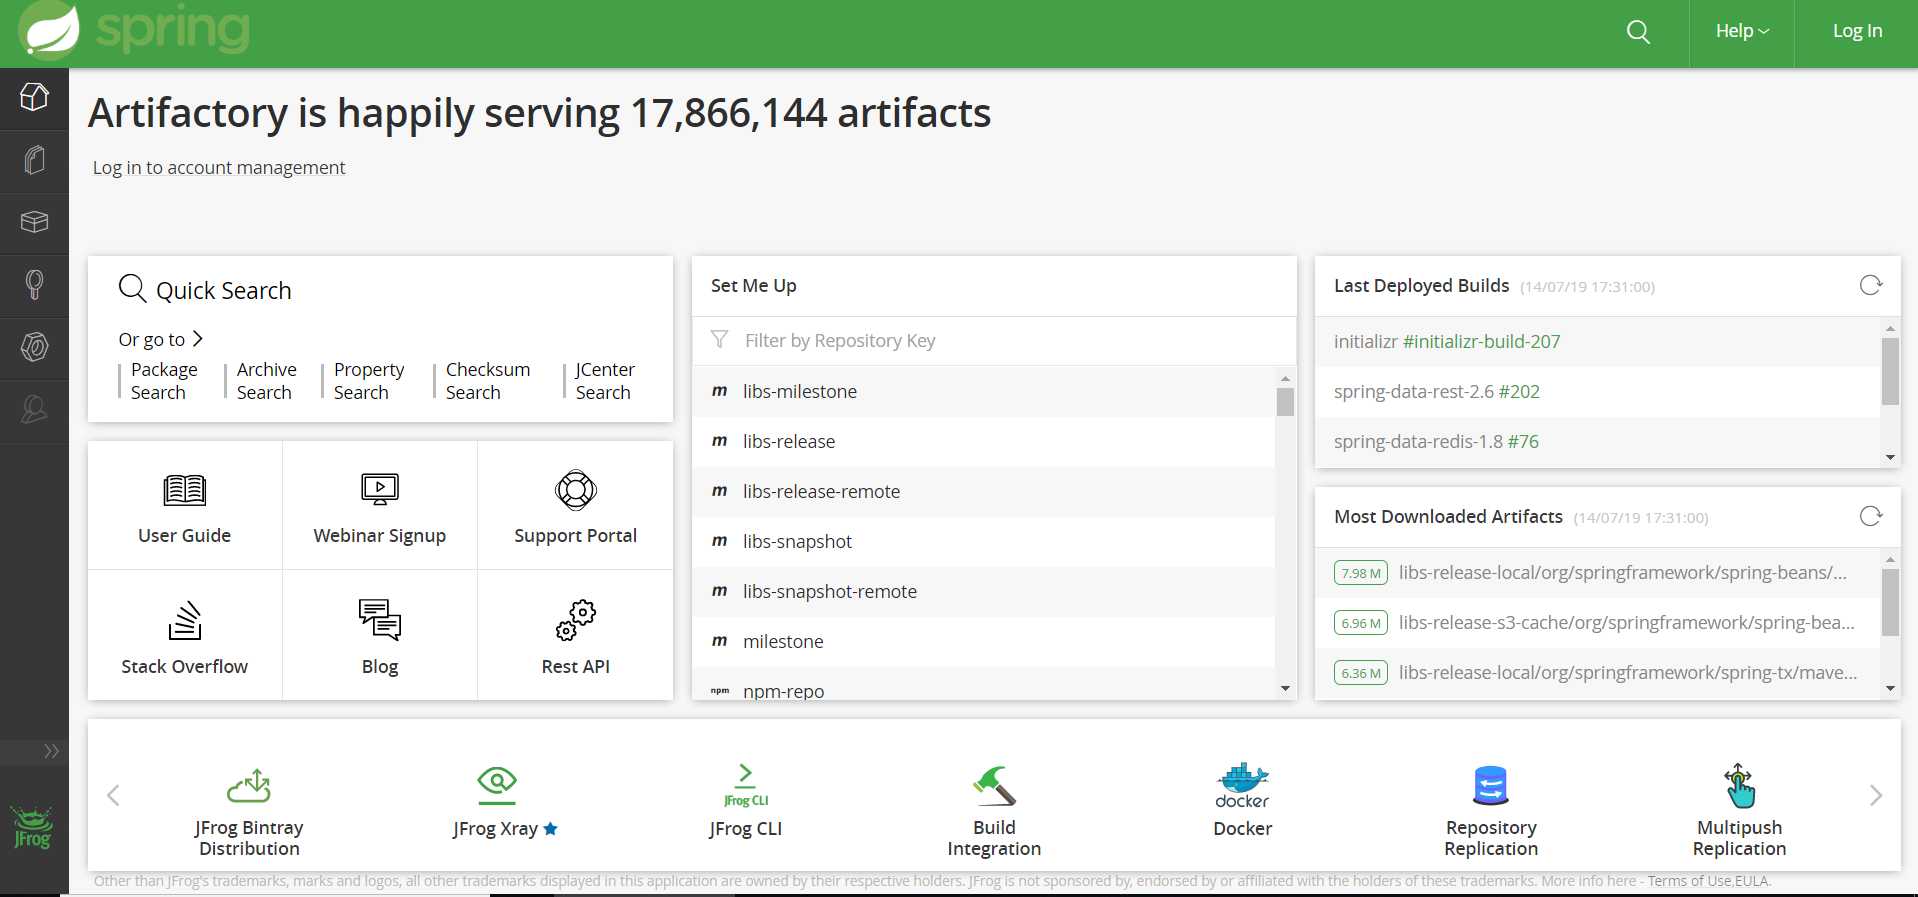Viewport: 1918px width, 897px height.
Task: Open spring-tx artifact with 6.36 M
Action: pyautogui.click(x=1598, y=673)
